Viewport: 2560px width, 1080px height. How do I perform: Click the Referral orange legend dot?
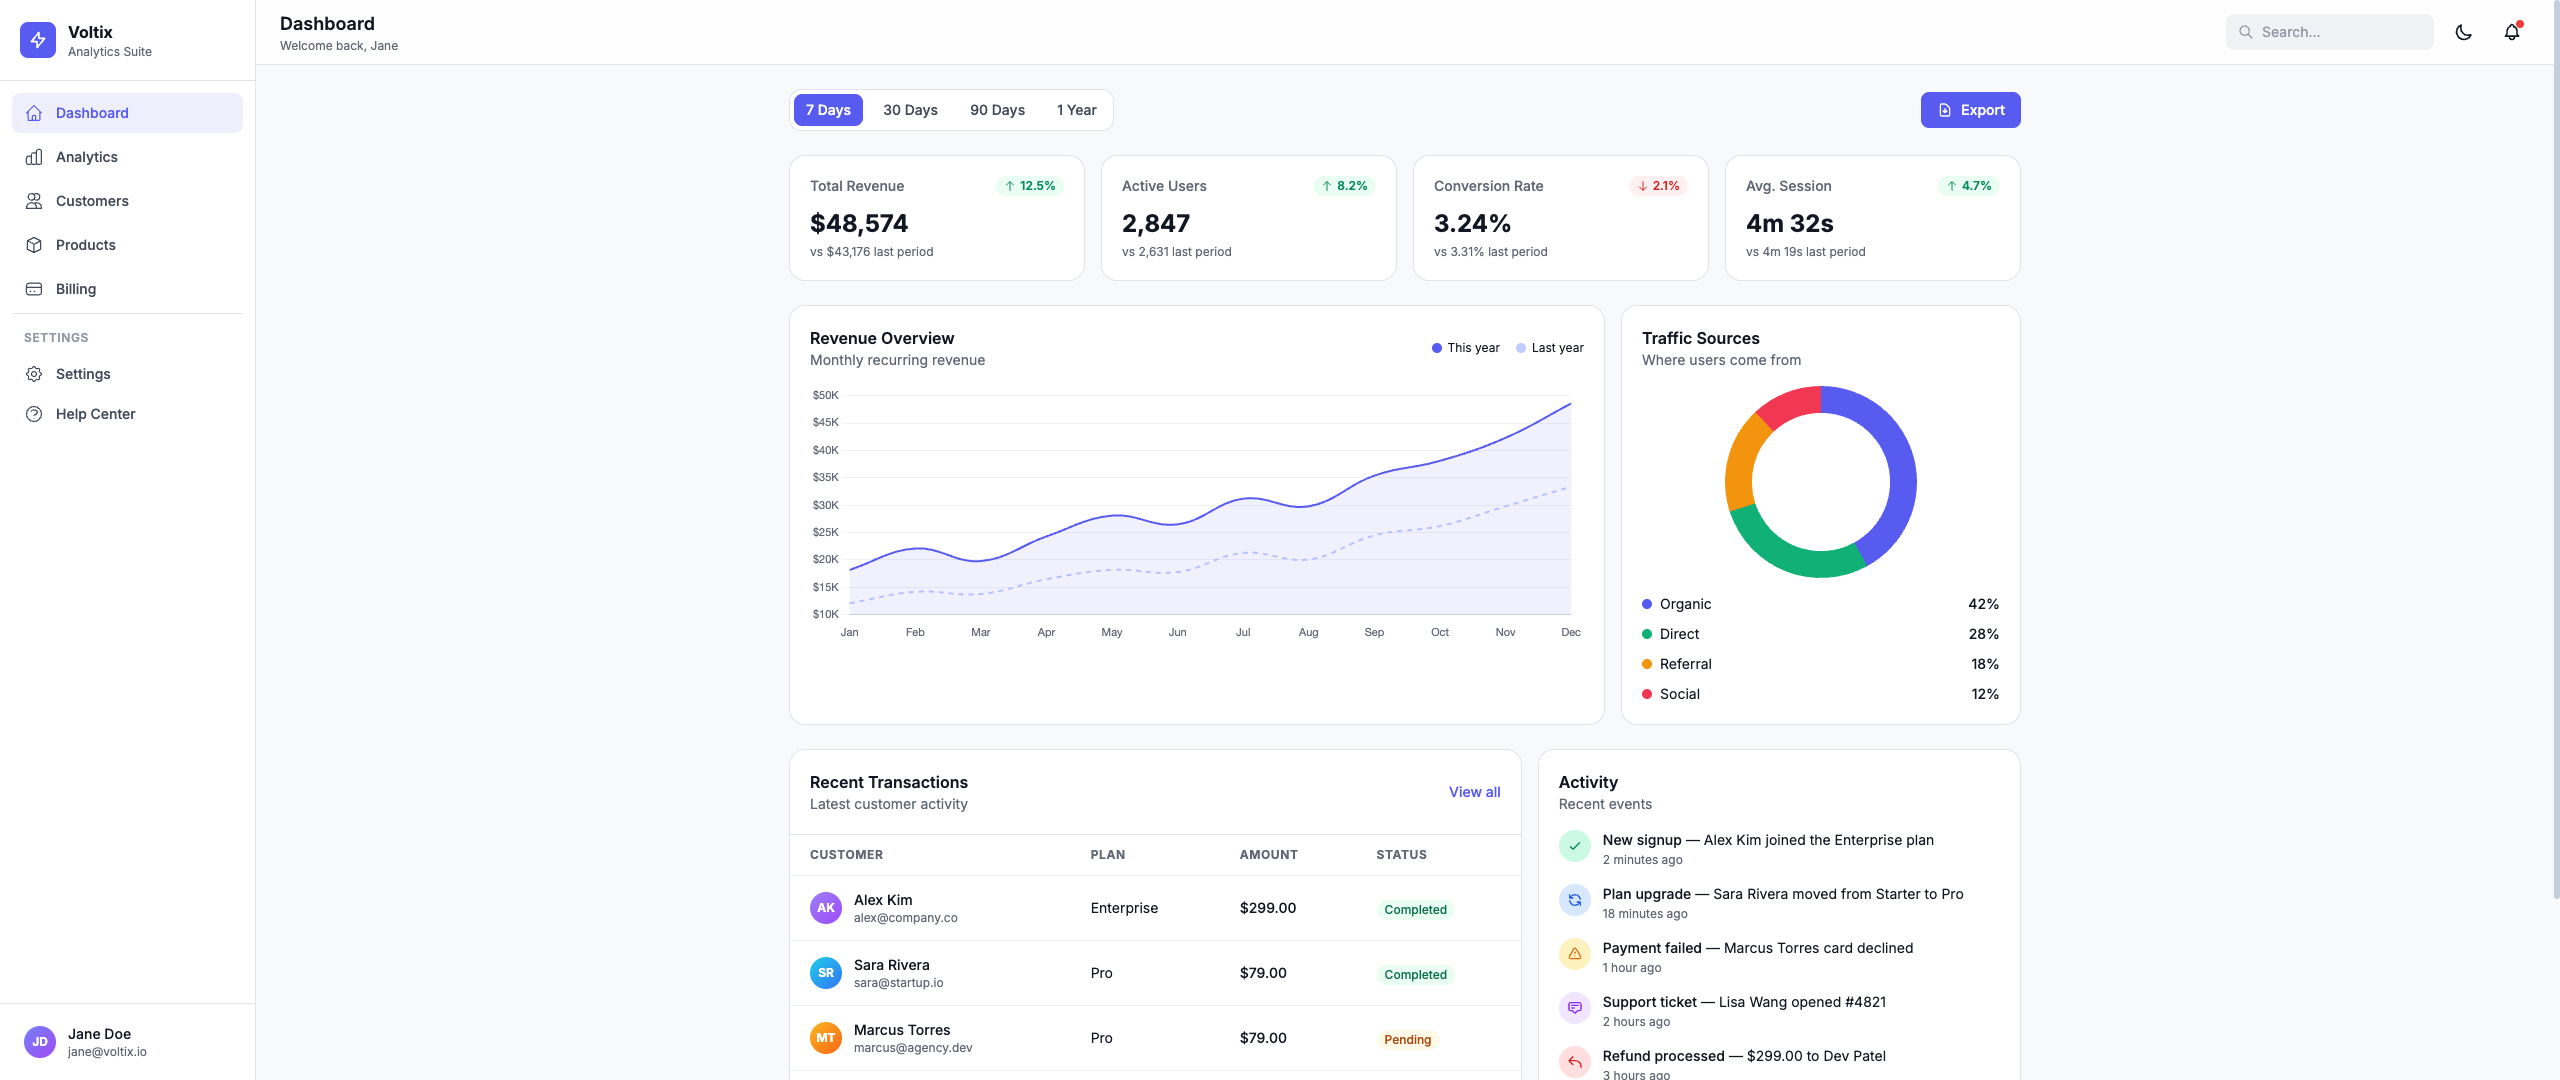[1647, 664]
